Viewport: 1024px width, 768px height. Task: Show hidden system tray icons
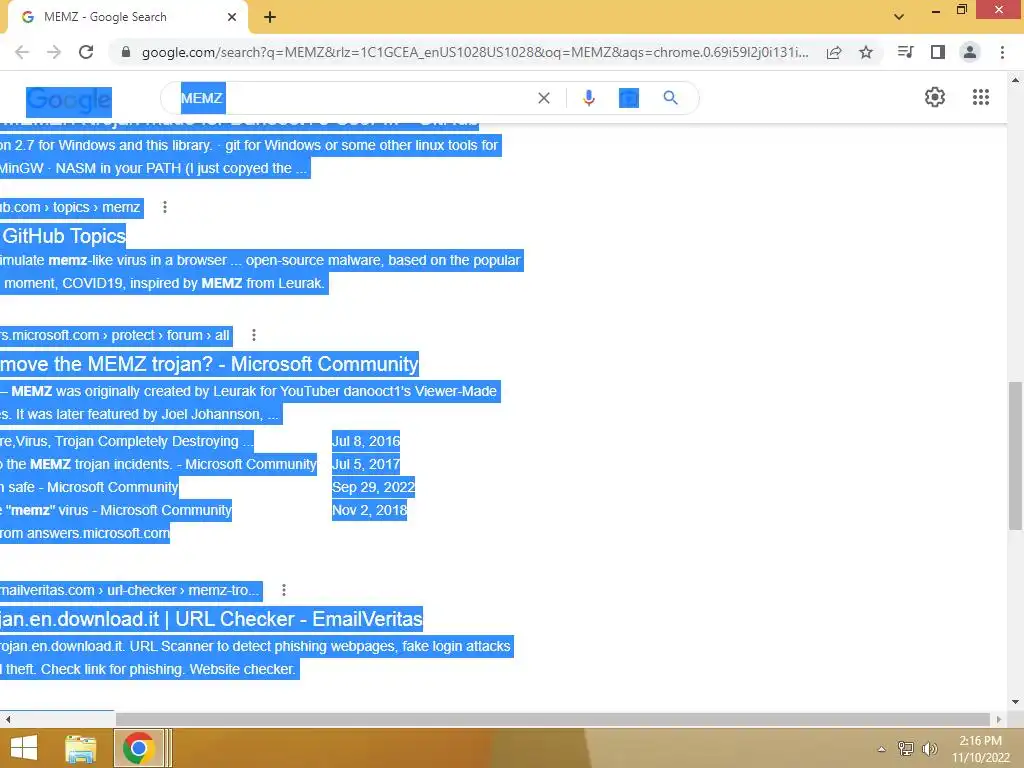pyautogui.click(x=881, y=749)
